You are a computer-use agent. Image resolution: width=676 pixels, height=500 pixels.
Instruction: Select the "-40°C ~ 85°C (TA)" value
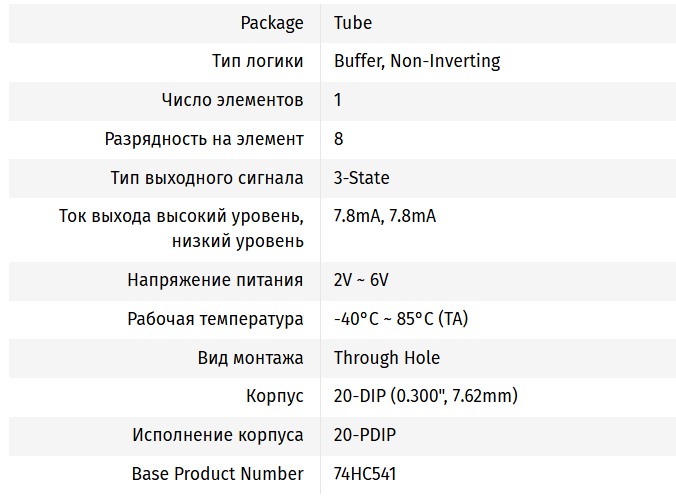point(401,319)
